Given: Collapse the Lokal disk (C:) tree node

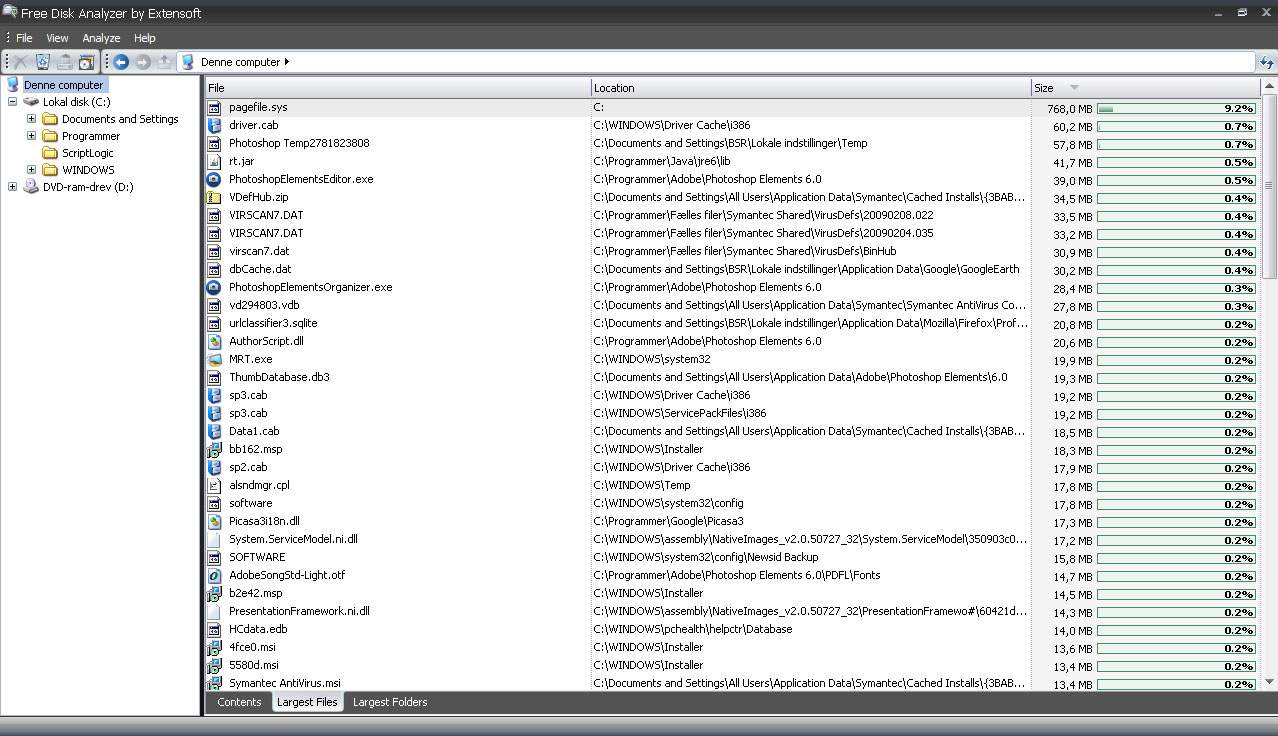Looking at the screenshot, I should pyautogui.click(x=12, y=102).
